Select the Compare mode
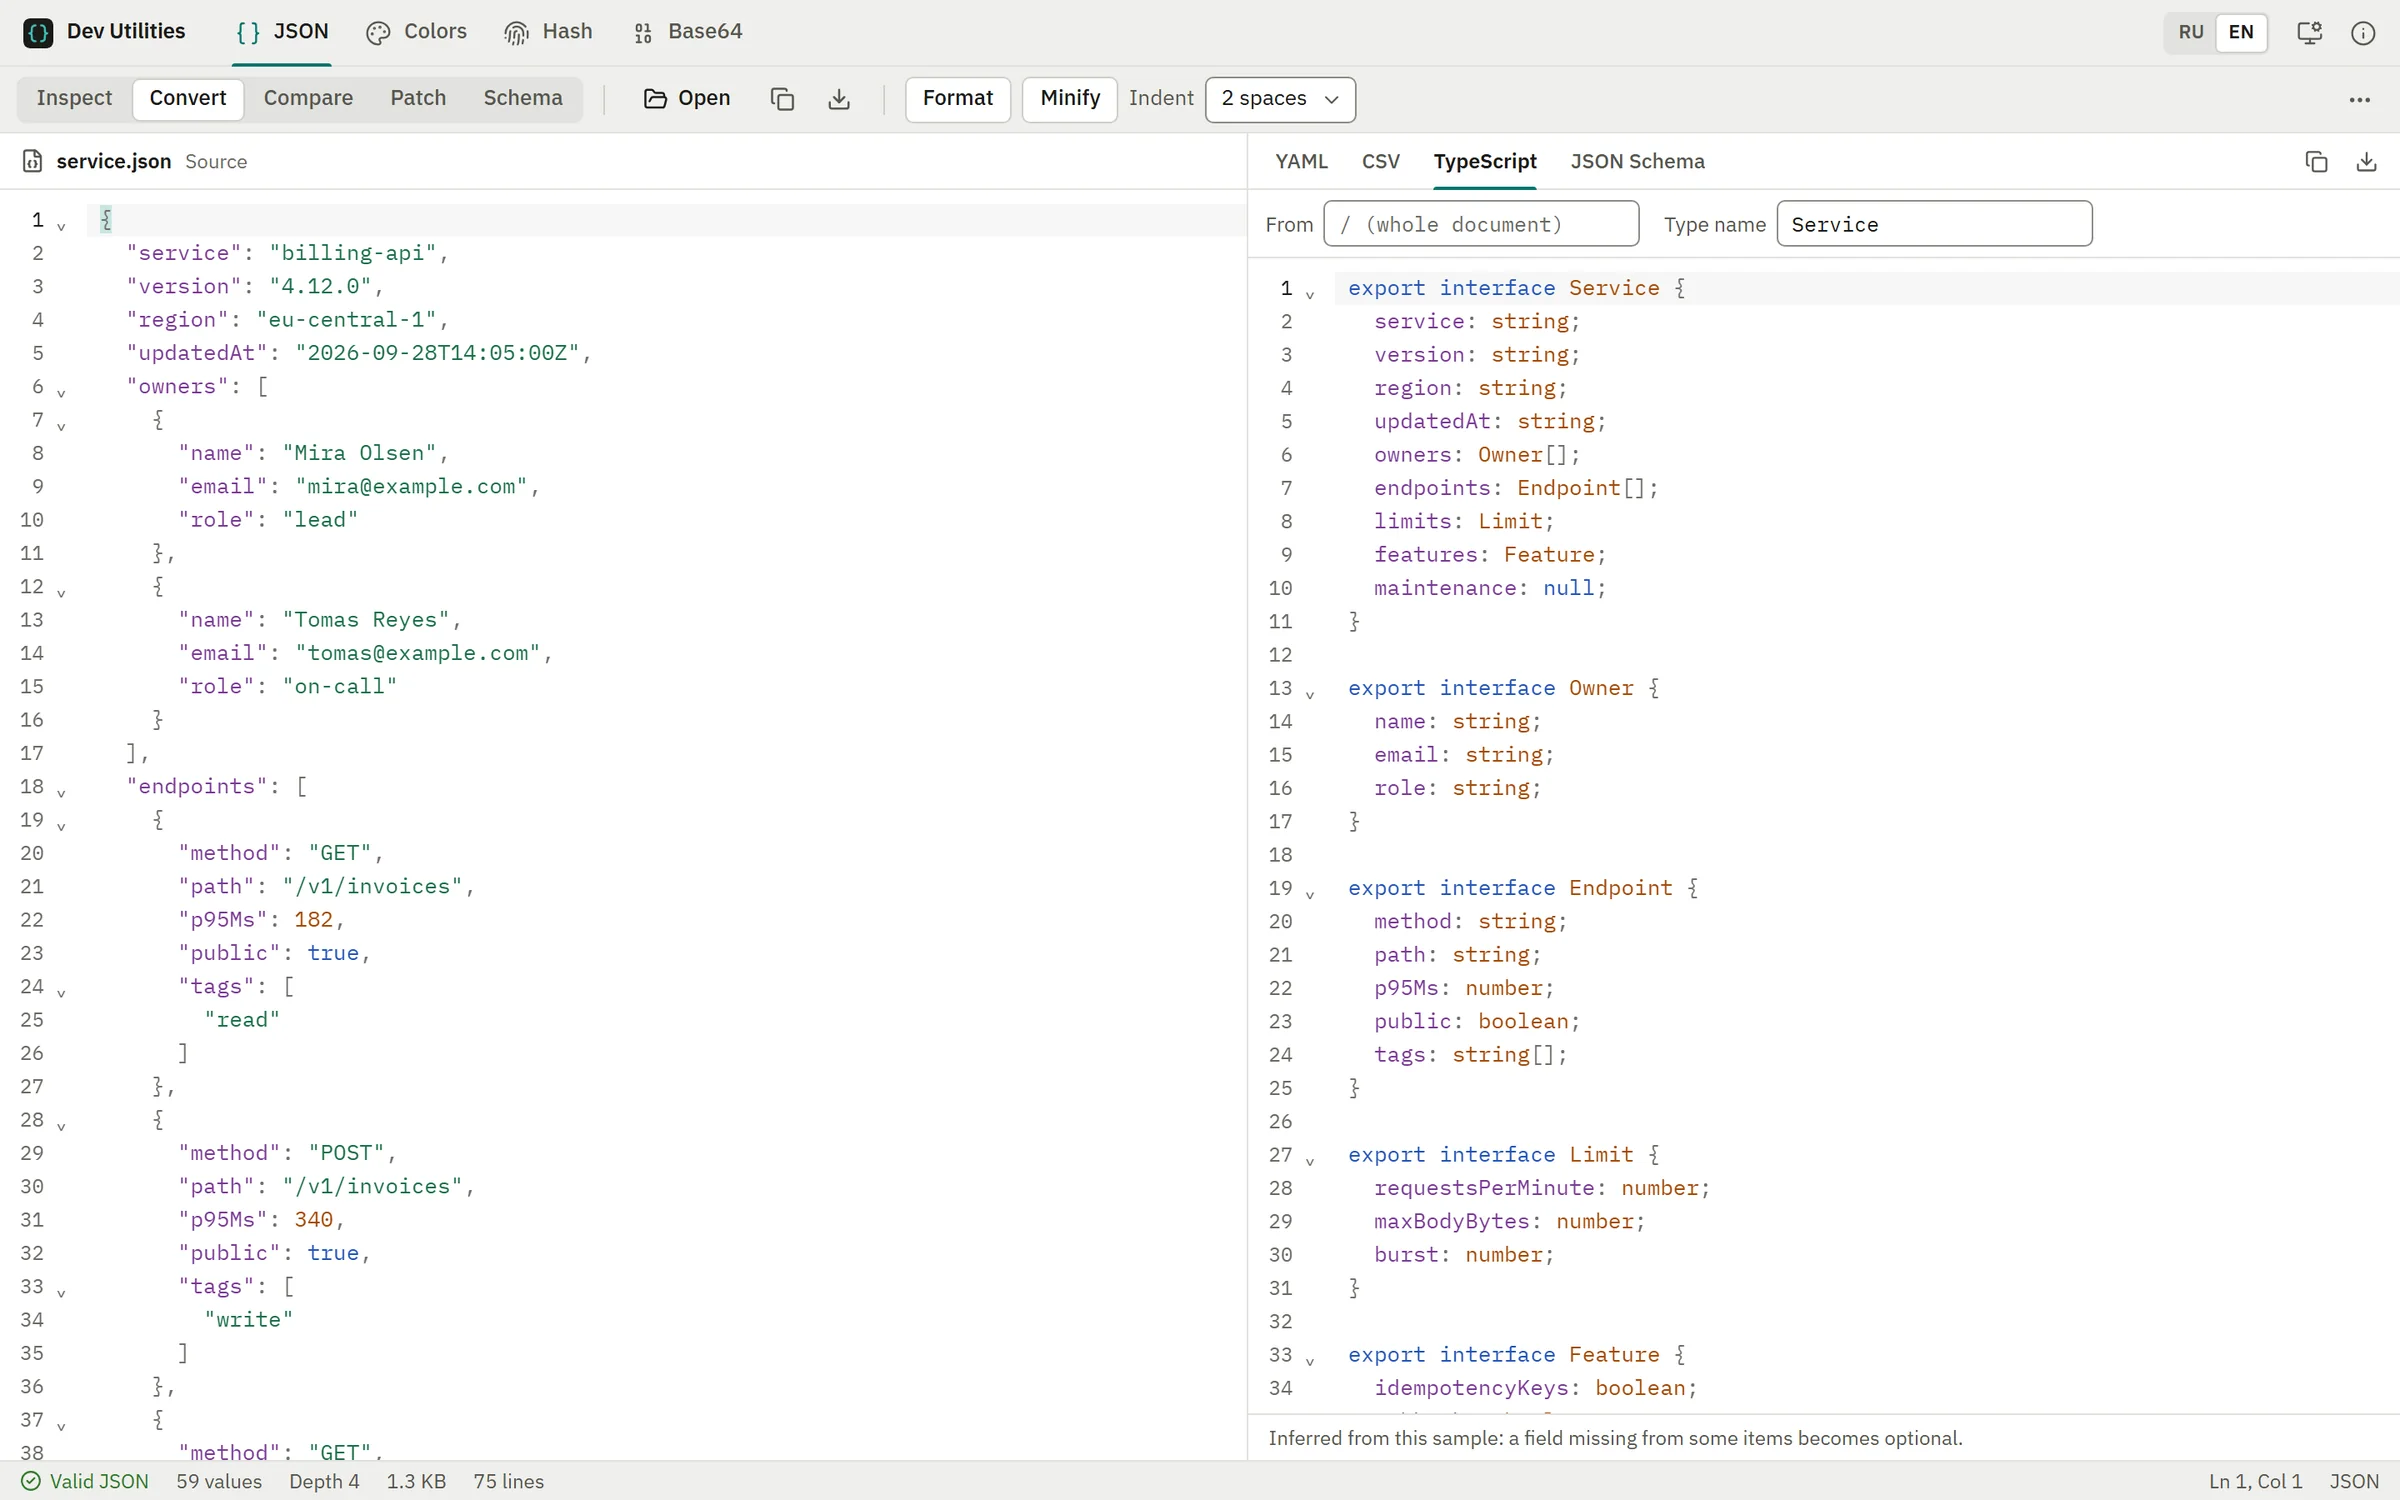This screenshot has width=2400, height=1500. click(x=308, y=98)
